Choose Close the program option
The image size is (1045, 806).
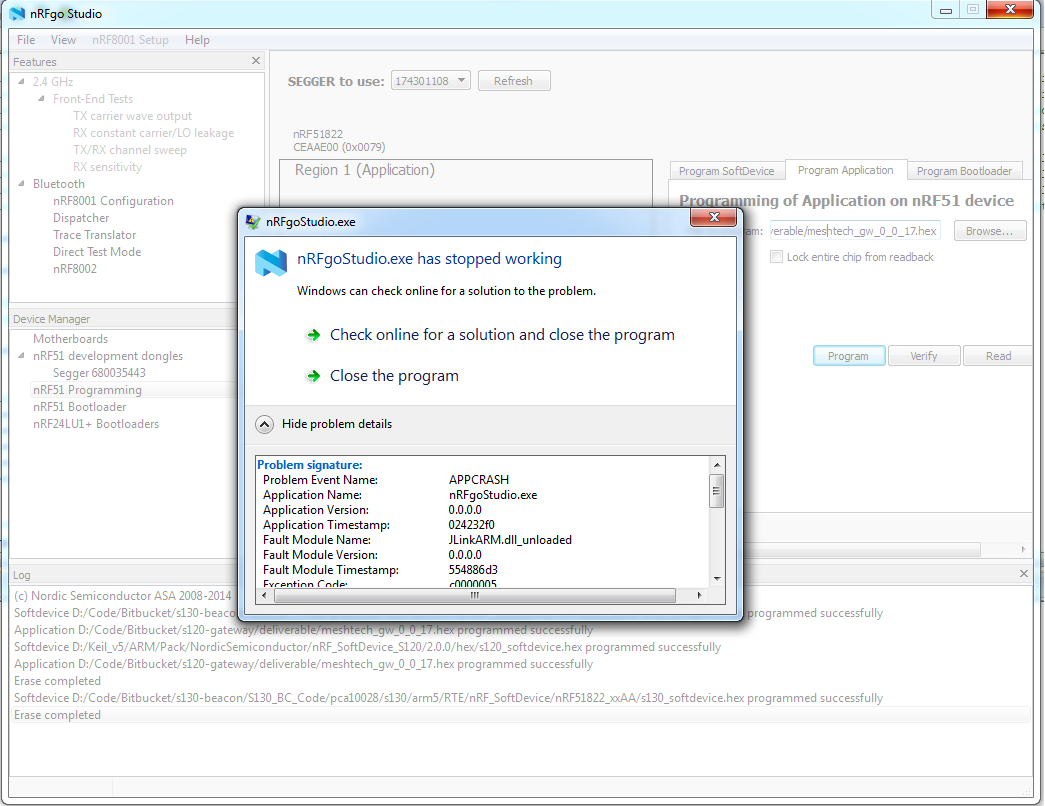395,376
